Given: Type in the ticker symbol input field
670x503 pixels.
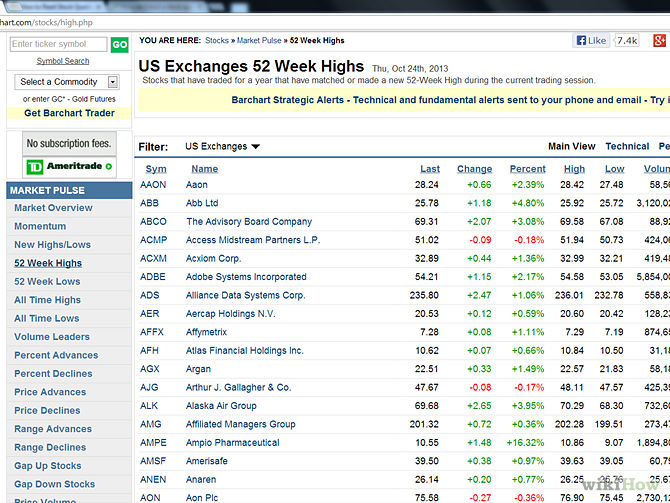Looking at the screenshot, I should 58,45.
